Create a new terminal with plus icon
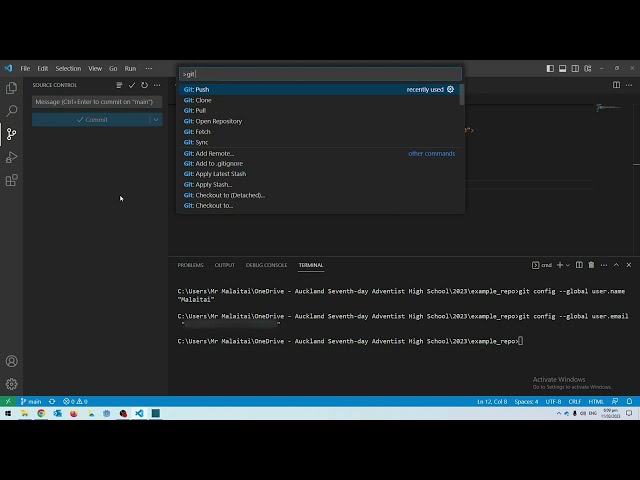This screenshot has height=480, width=640. pyautogui.click(x=560, y=265)
